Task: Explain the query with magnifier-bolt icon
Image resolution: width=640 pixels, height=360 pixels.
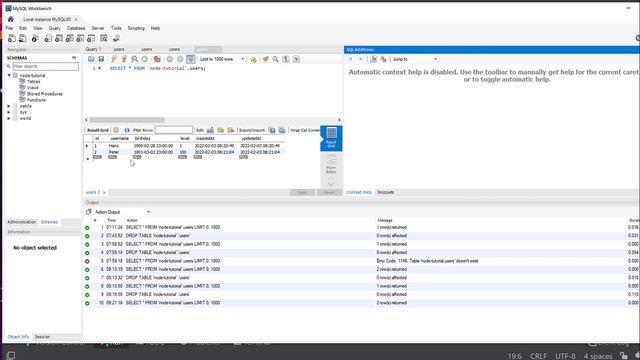Action: tap(134, 59)
